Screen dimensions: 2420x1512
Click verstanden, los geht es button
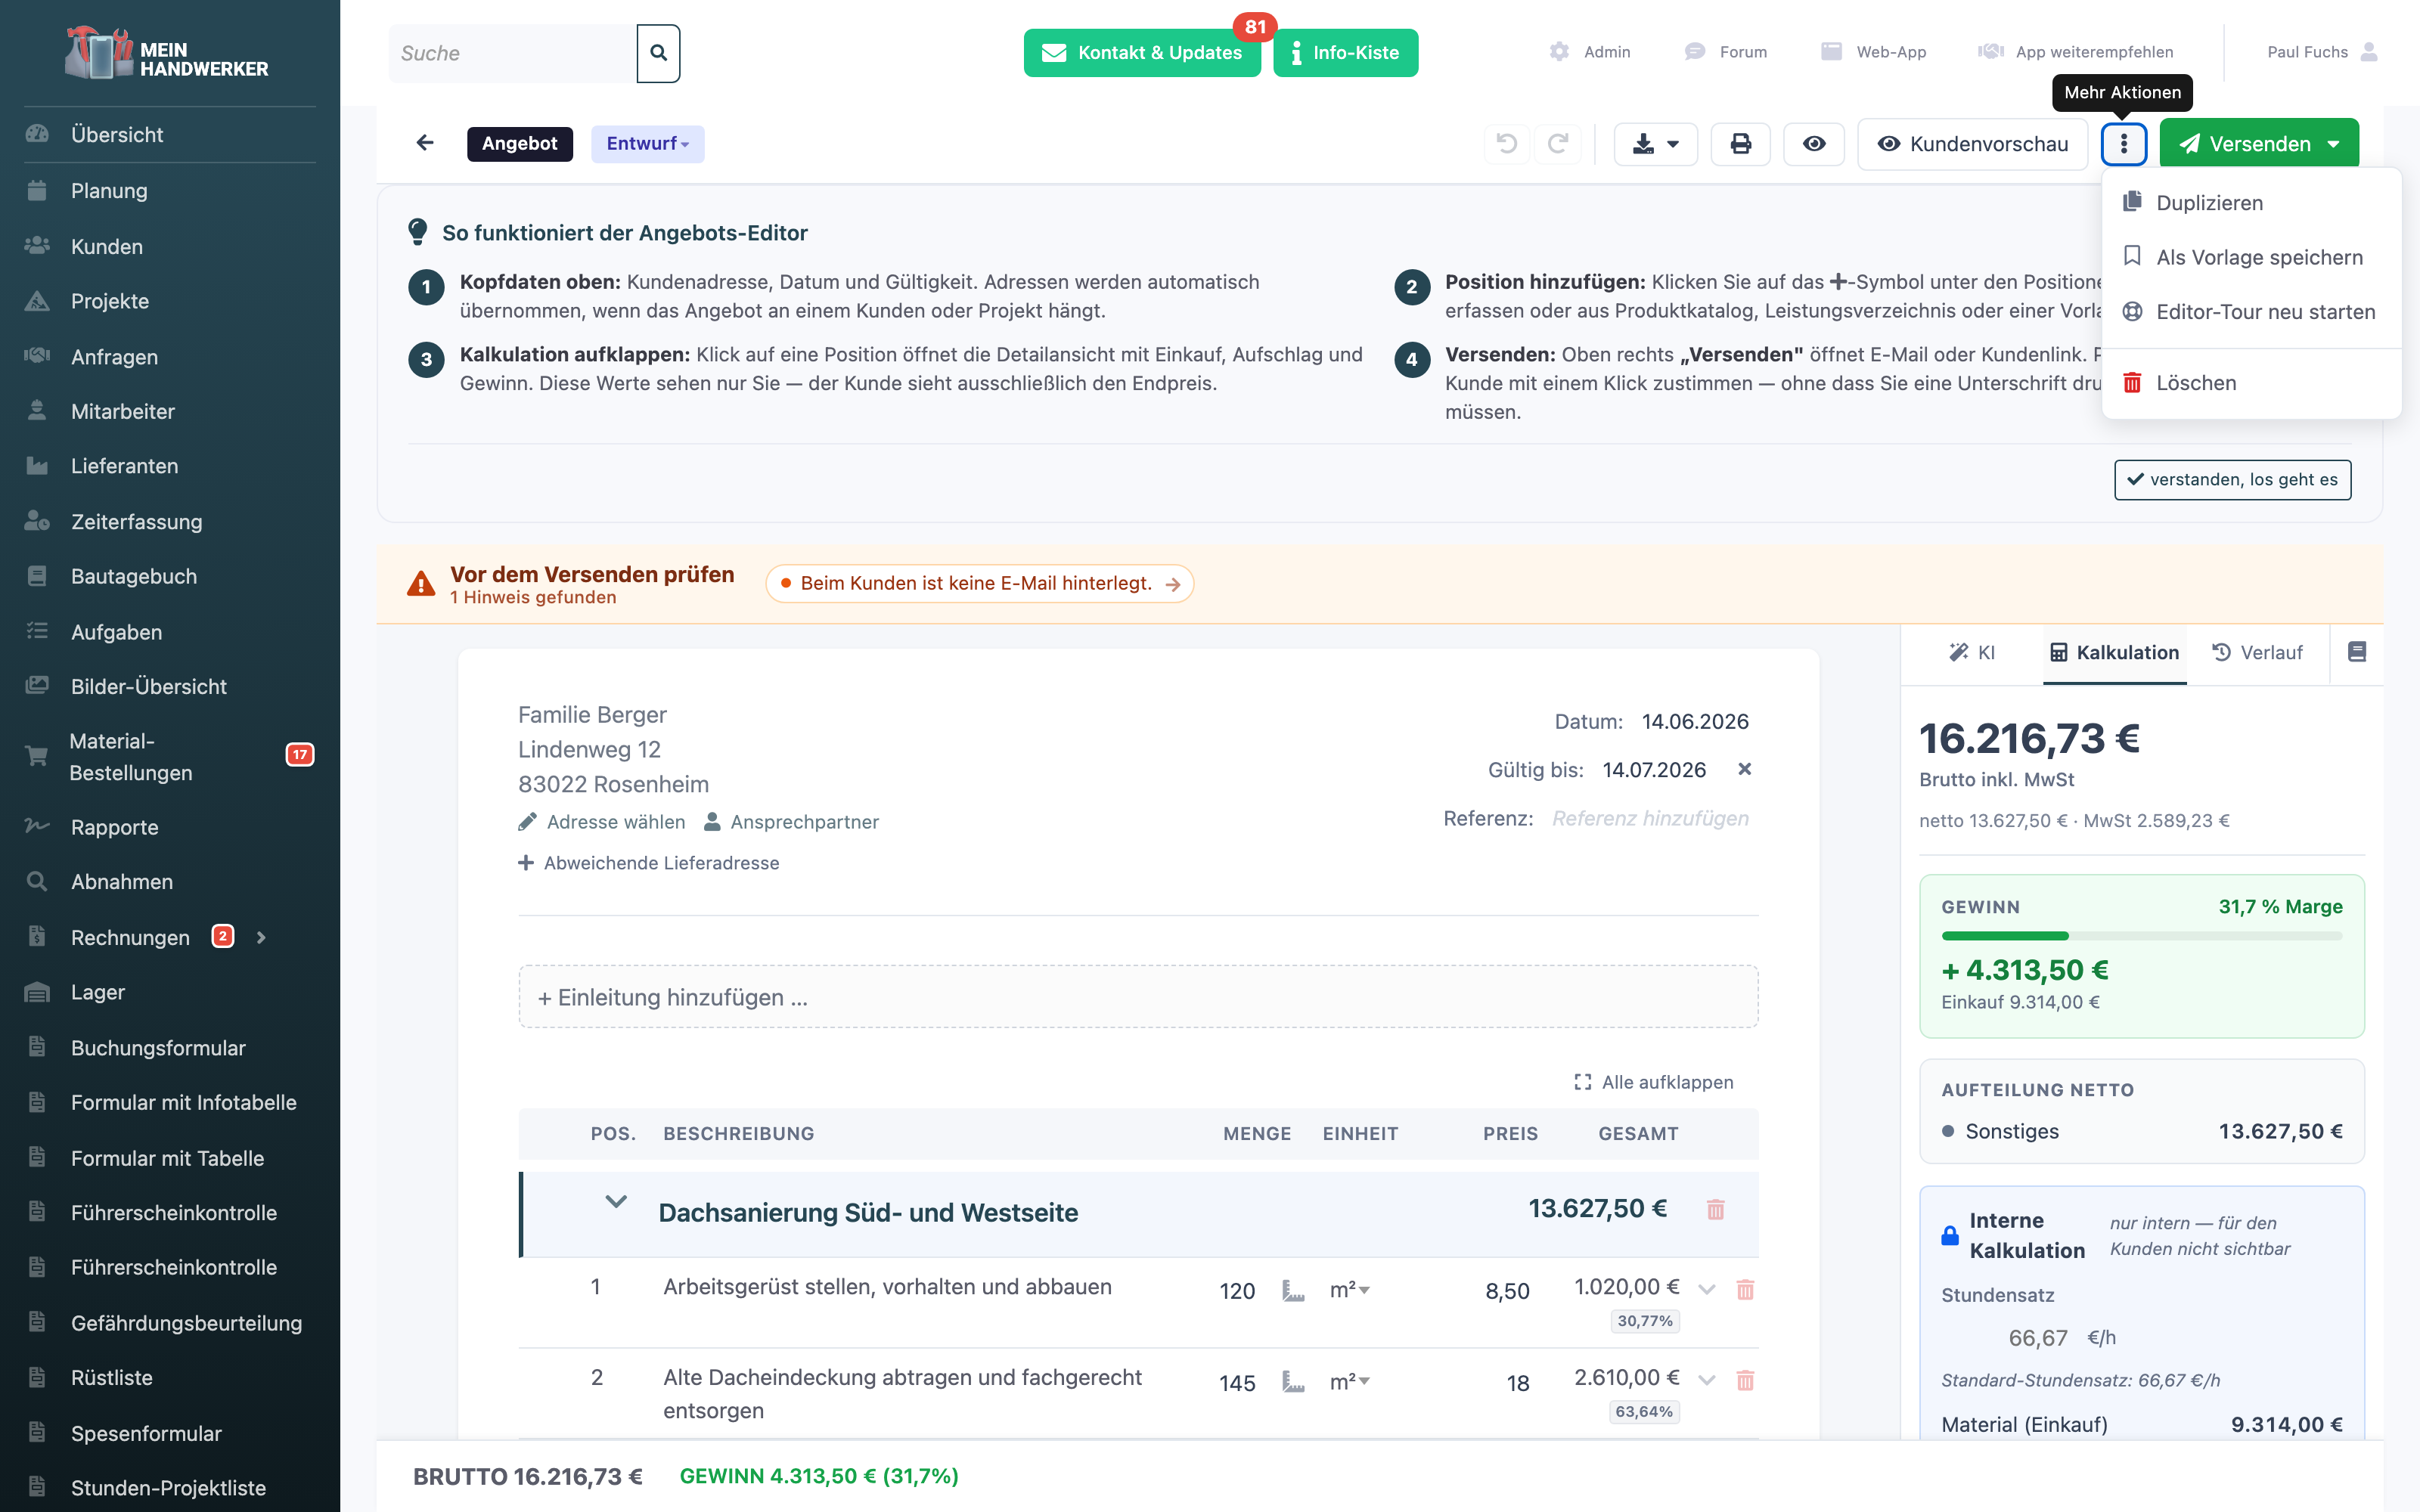2232,479
